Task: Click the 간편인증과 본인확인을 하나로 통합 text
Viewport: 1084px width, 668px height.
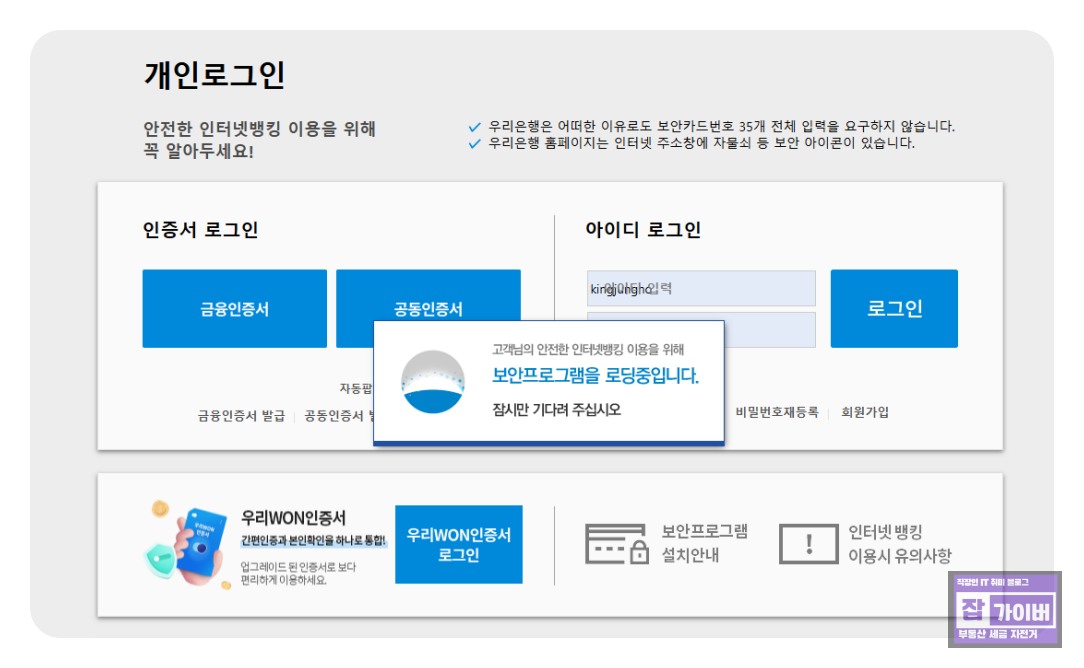Action: tap(313, 541)
